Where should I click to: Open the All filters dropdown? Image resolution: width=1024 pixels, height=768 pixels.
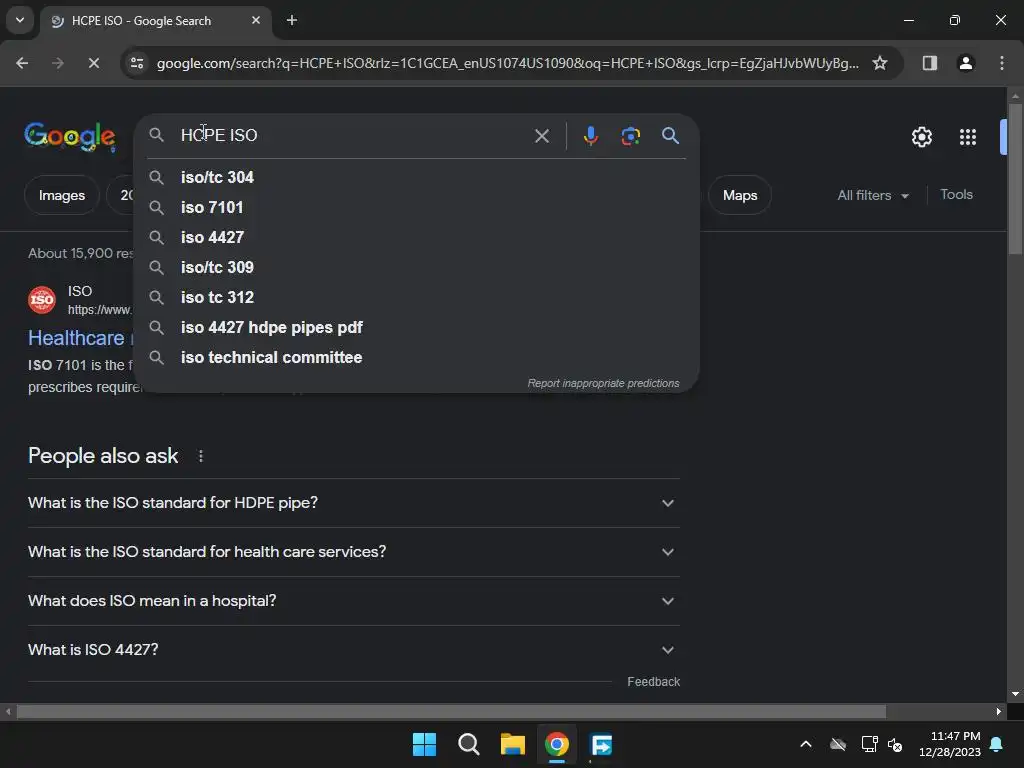873,195
